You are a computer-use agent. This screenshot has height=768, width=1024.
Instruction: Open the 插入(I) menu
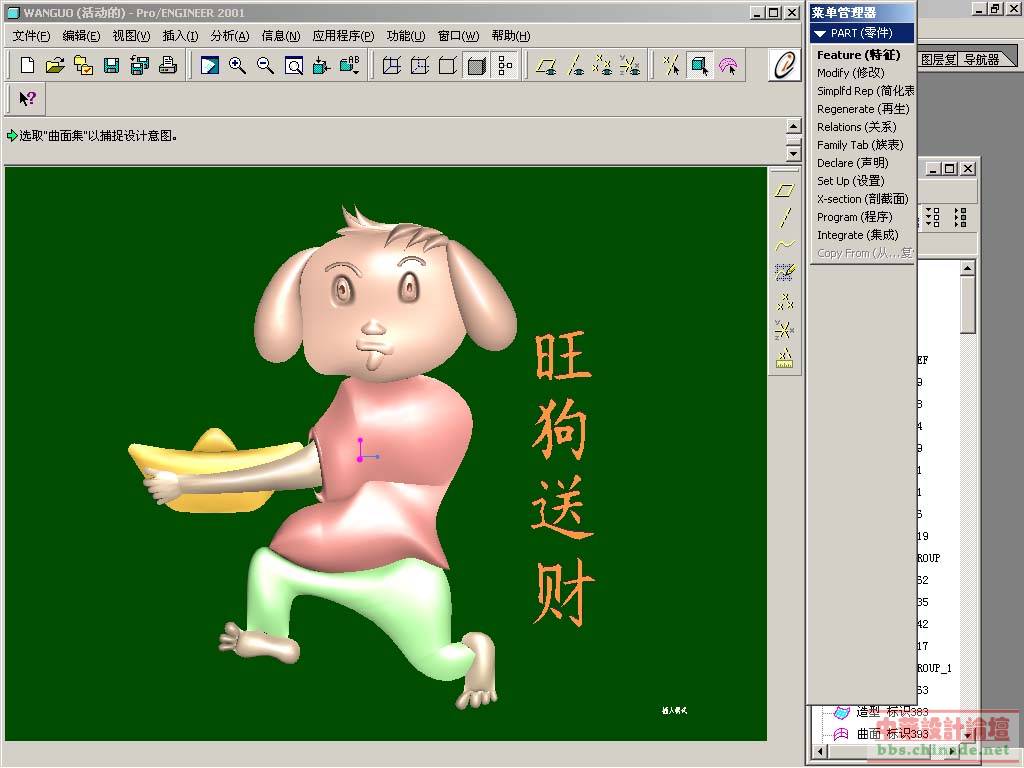(180, 36)
